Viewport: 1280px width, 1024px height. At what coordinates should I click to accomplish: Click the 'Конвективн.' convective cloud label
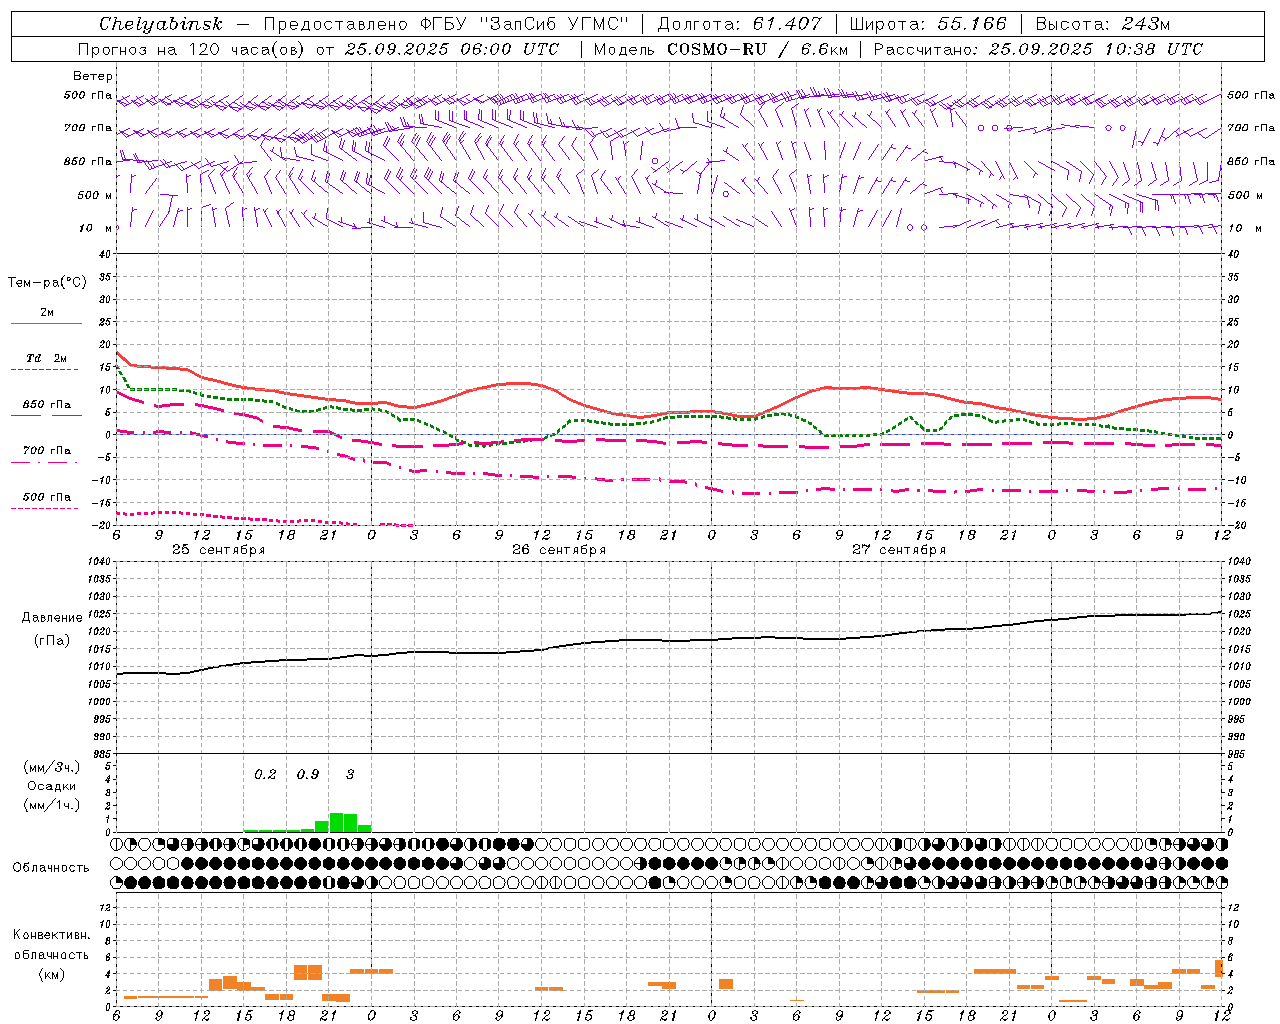51,935
